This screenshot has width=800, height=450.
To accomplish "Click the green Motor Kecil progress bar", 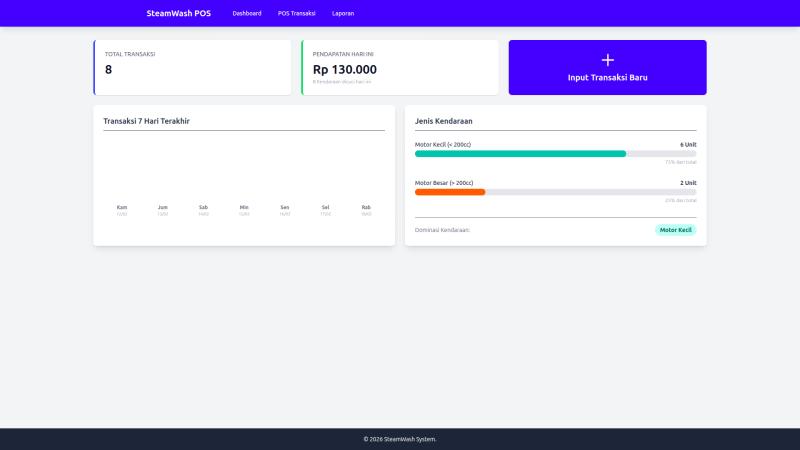I will pos(520,154).
